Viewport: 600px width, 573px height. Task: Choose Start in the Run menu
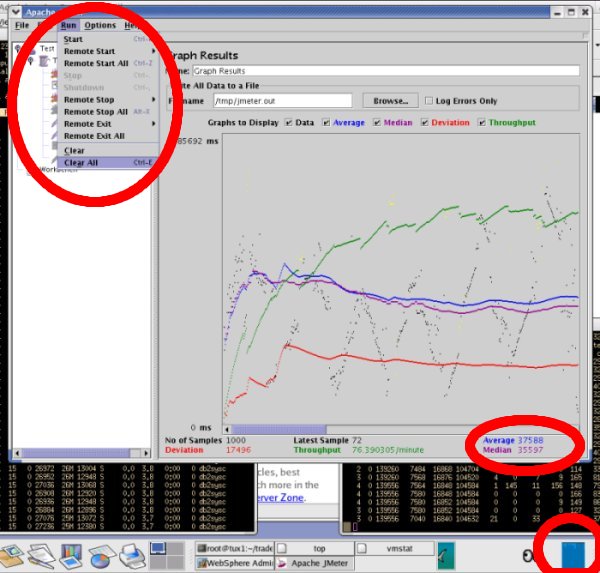tap(73, 39)
